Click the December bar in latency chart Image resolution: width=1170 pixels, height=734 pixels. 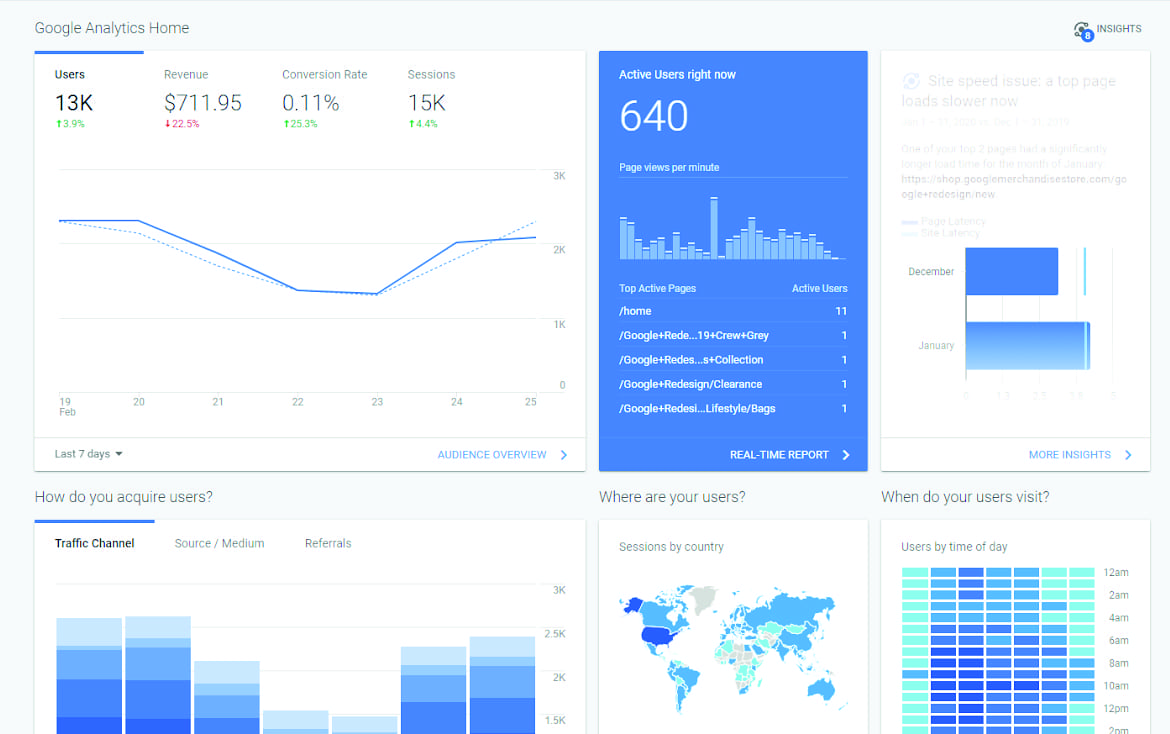tap(1012, 272)
